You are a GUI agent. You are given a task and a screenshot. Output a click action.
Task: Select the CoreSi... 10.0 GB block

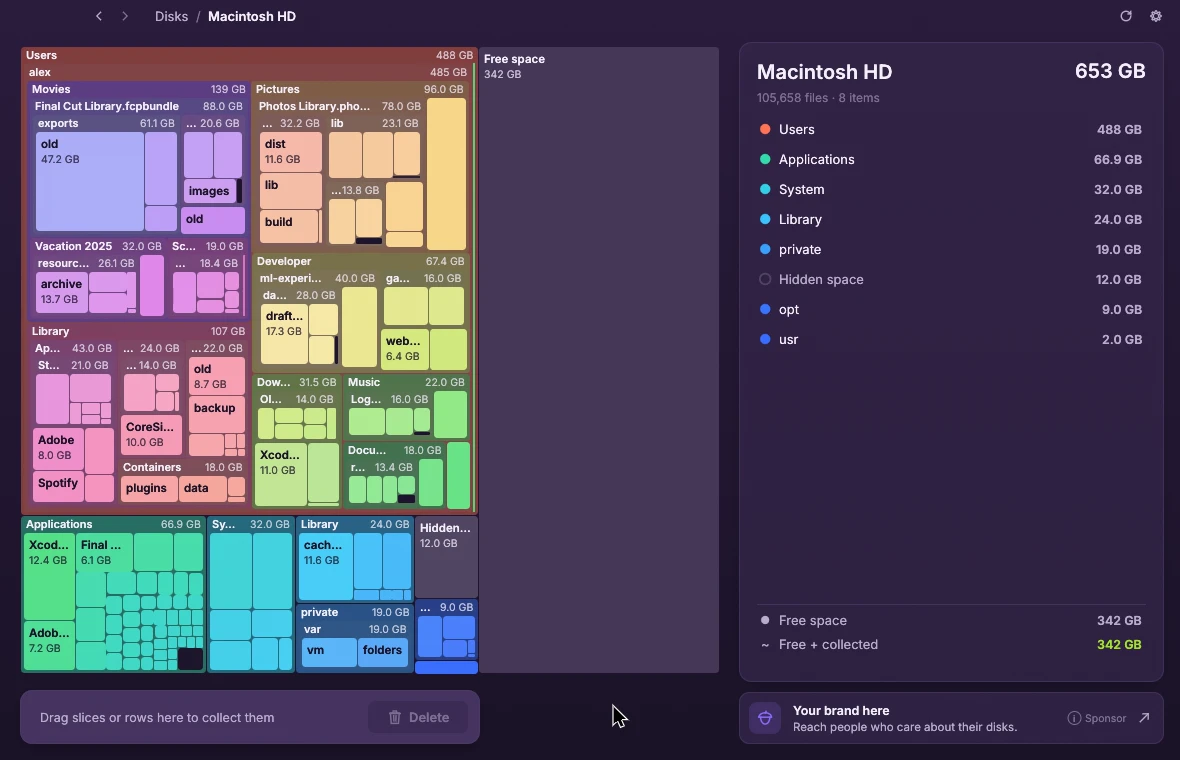click(x=151, y=434)
